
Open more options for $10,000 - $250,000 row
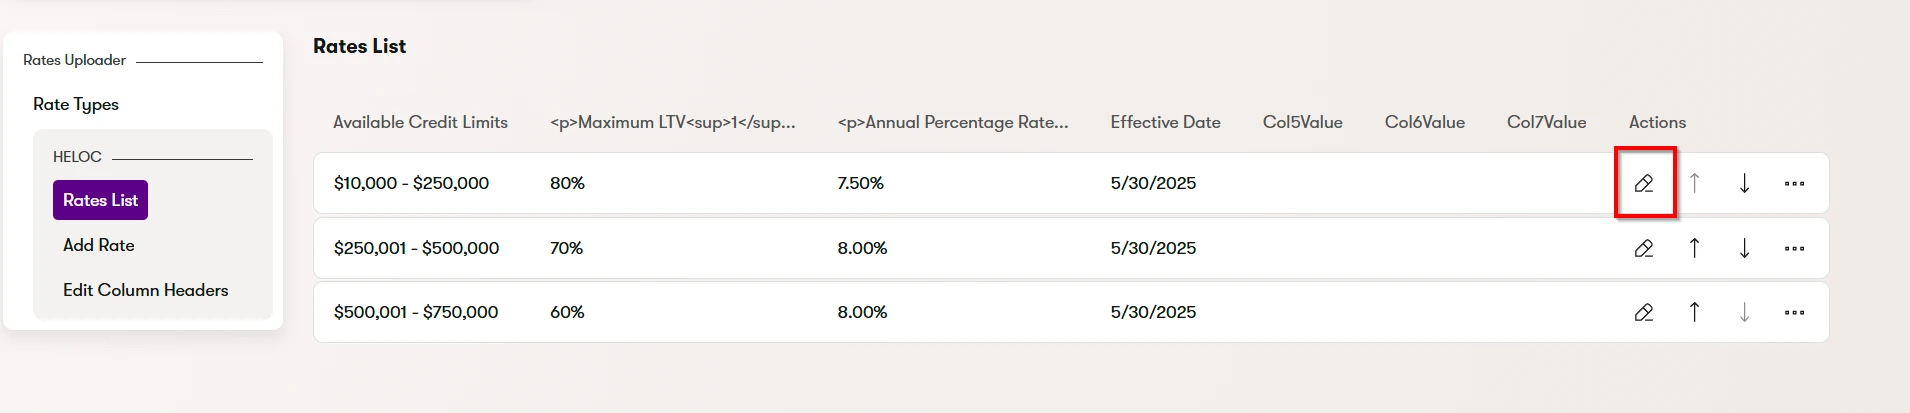pos(1794,183)
